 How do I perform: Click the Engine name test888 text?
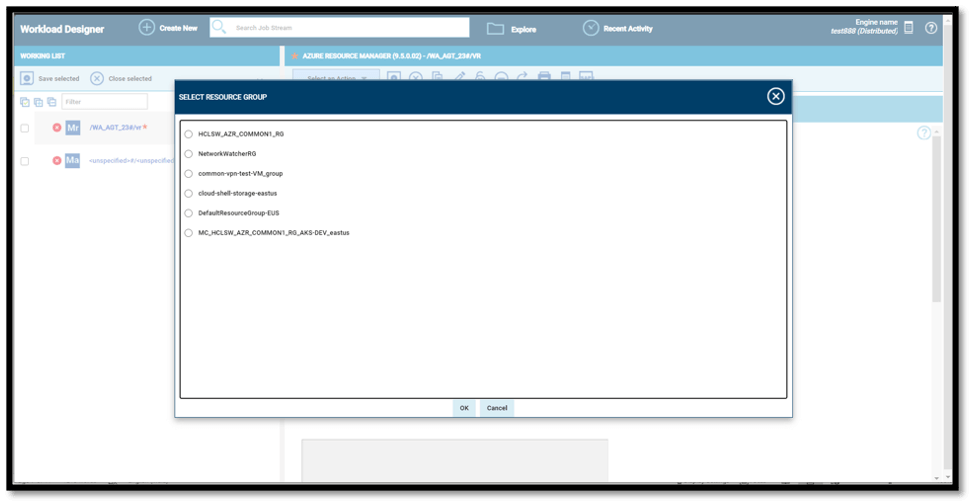click(x=864, y=27)
